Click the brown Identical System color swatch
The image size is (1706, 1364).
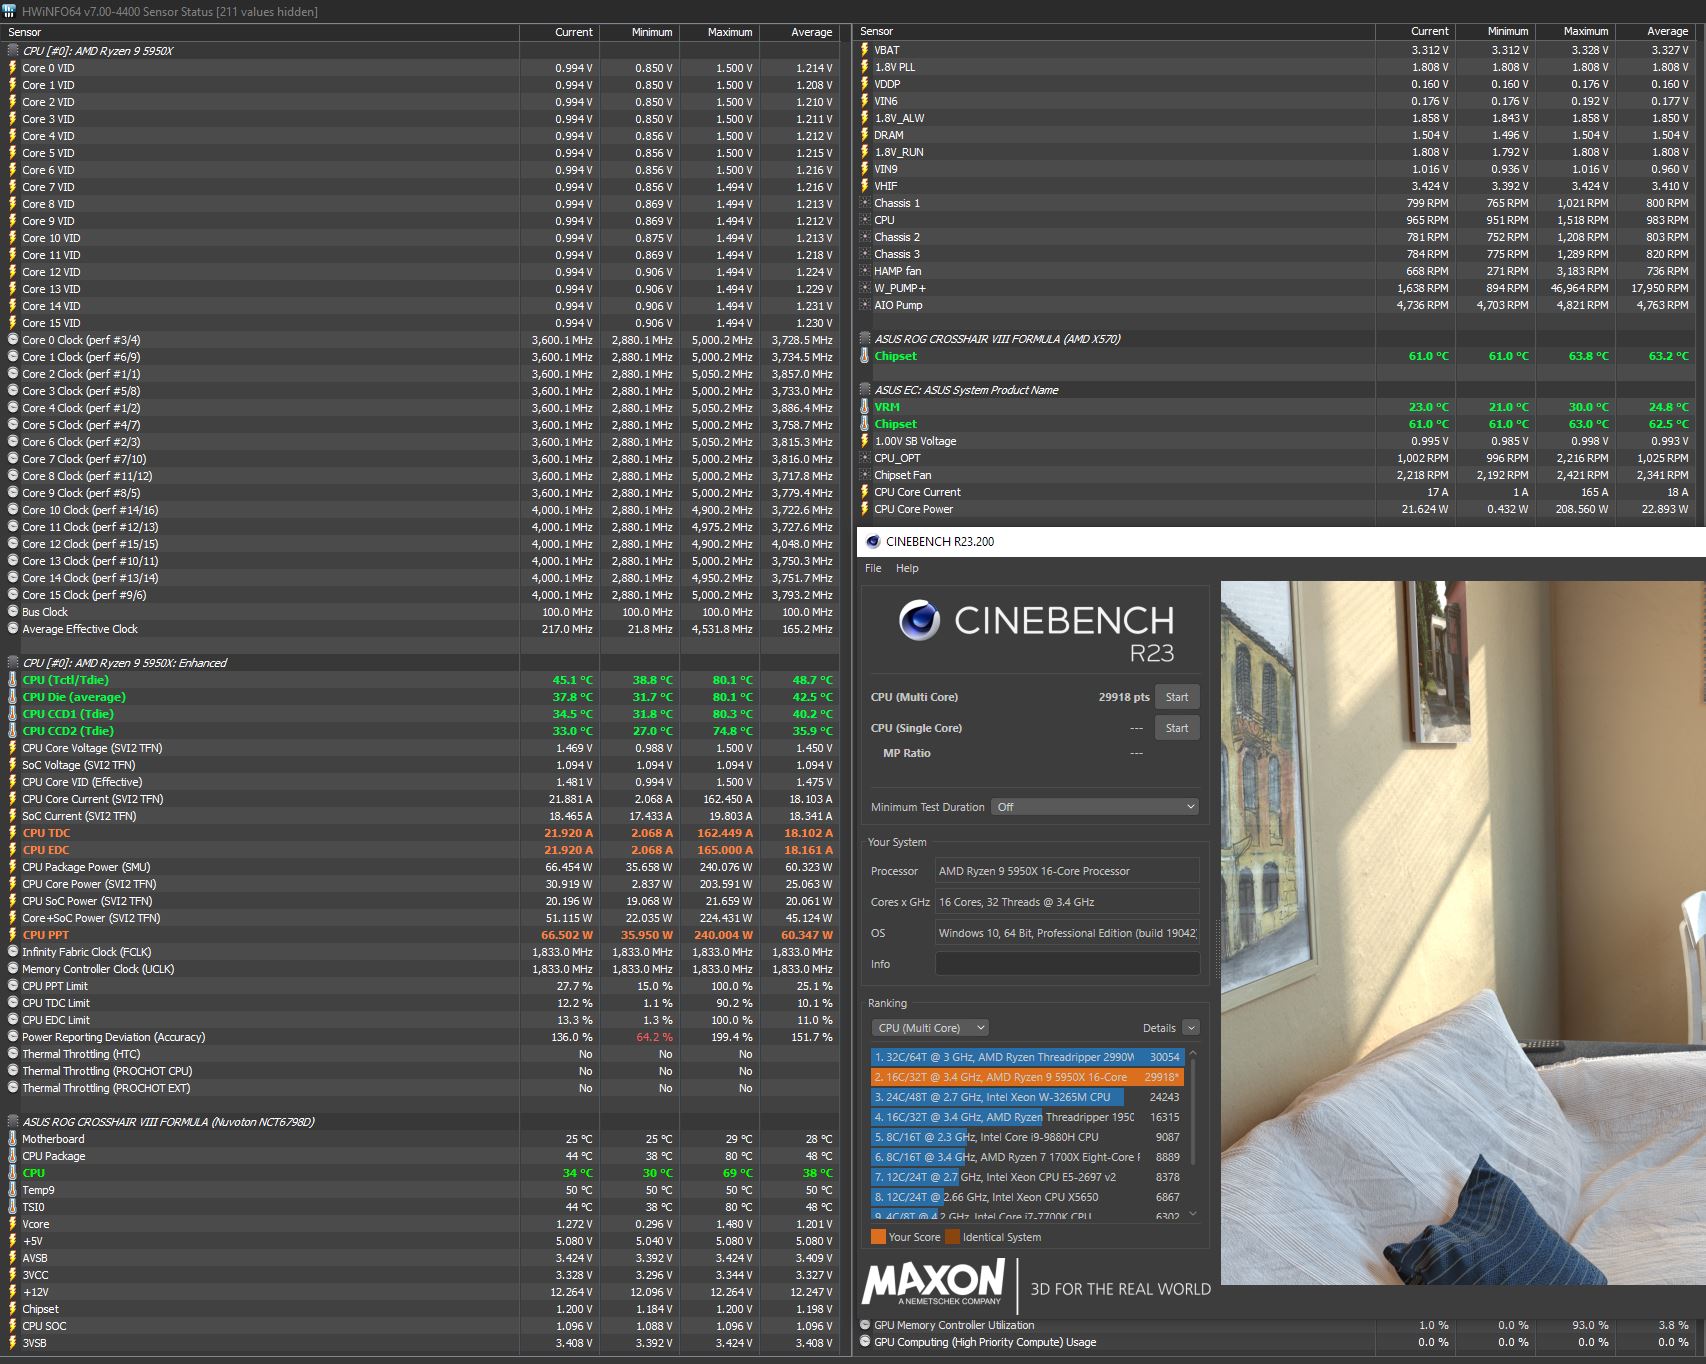[x=952, y=1237]
